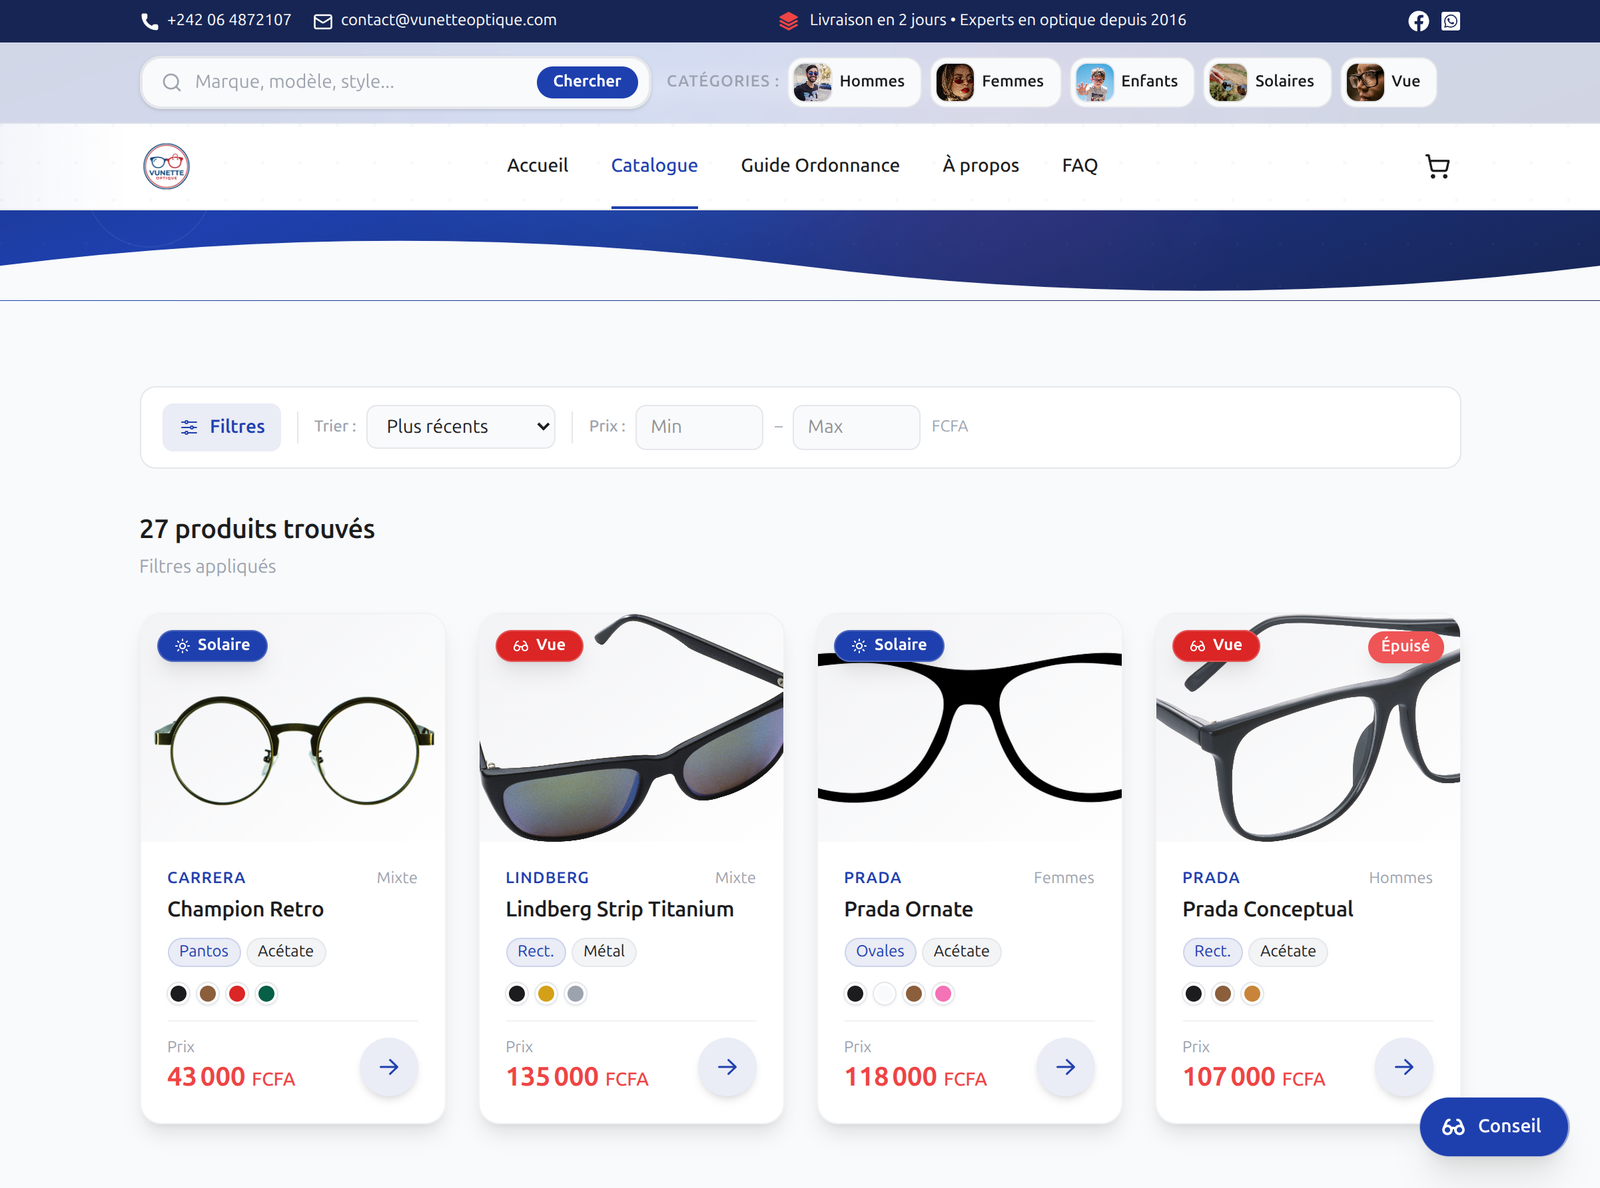This screenshot has width=1600, height=1188.
Task: Focus the Min price field
Action: pyautogui.click(x=699, y=427)
